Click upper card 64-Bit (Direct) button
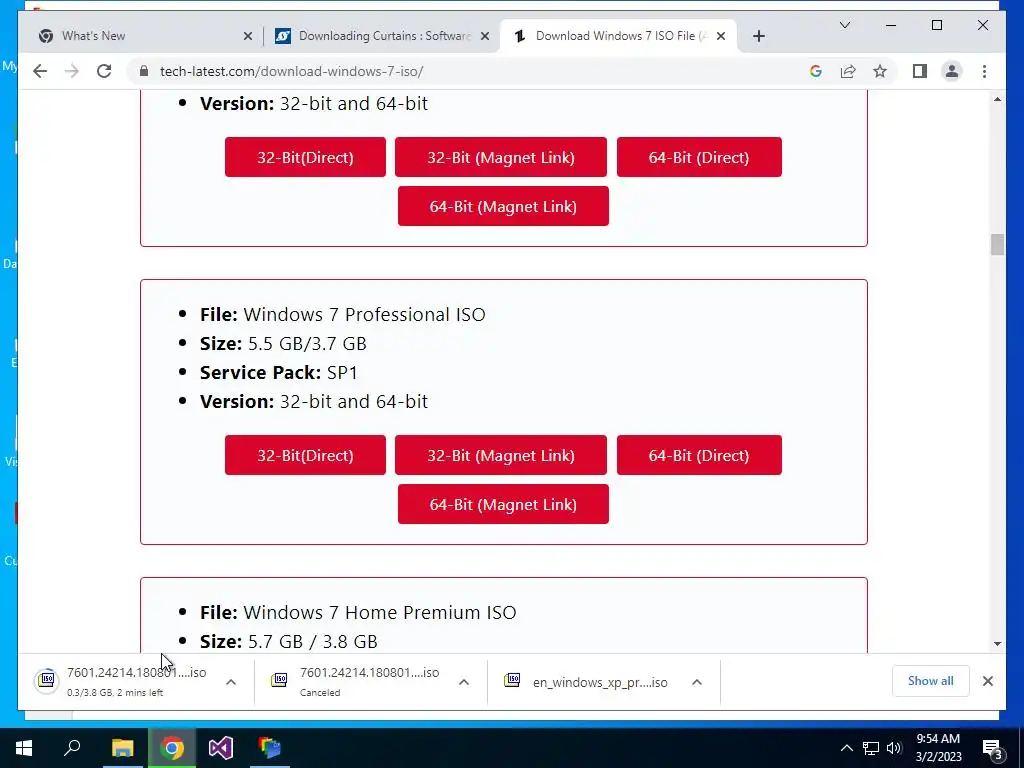 tap(699, 157)
